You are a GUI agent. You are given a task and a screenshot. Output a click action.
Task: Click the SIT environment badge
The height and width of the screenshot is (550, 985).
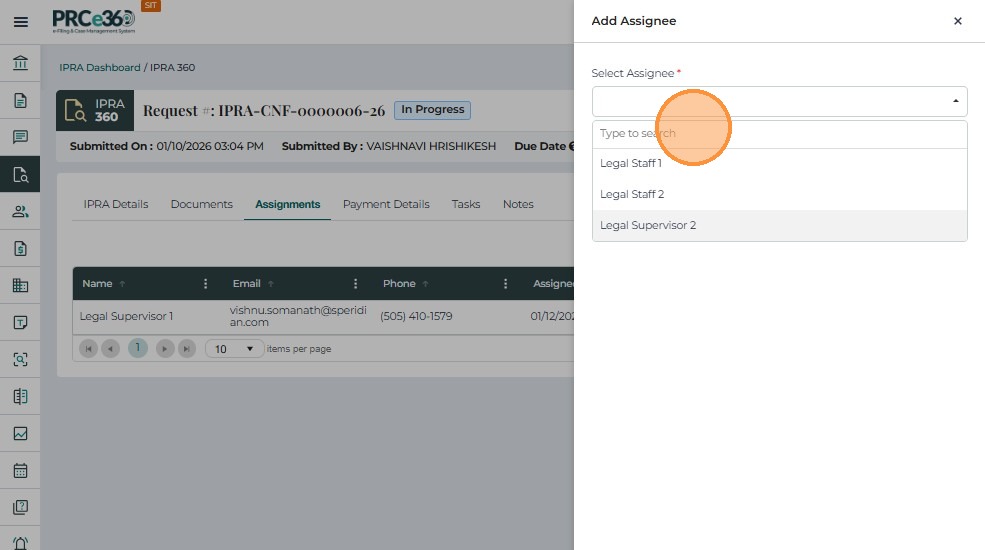151,5
